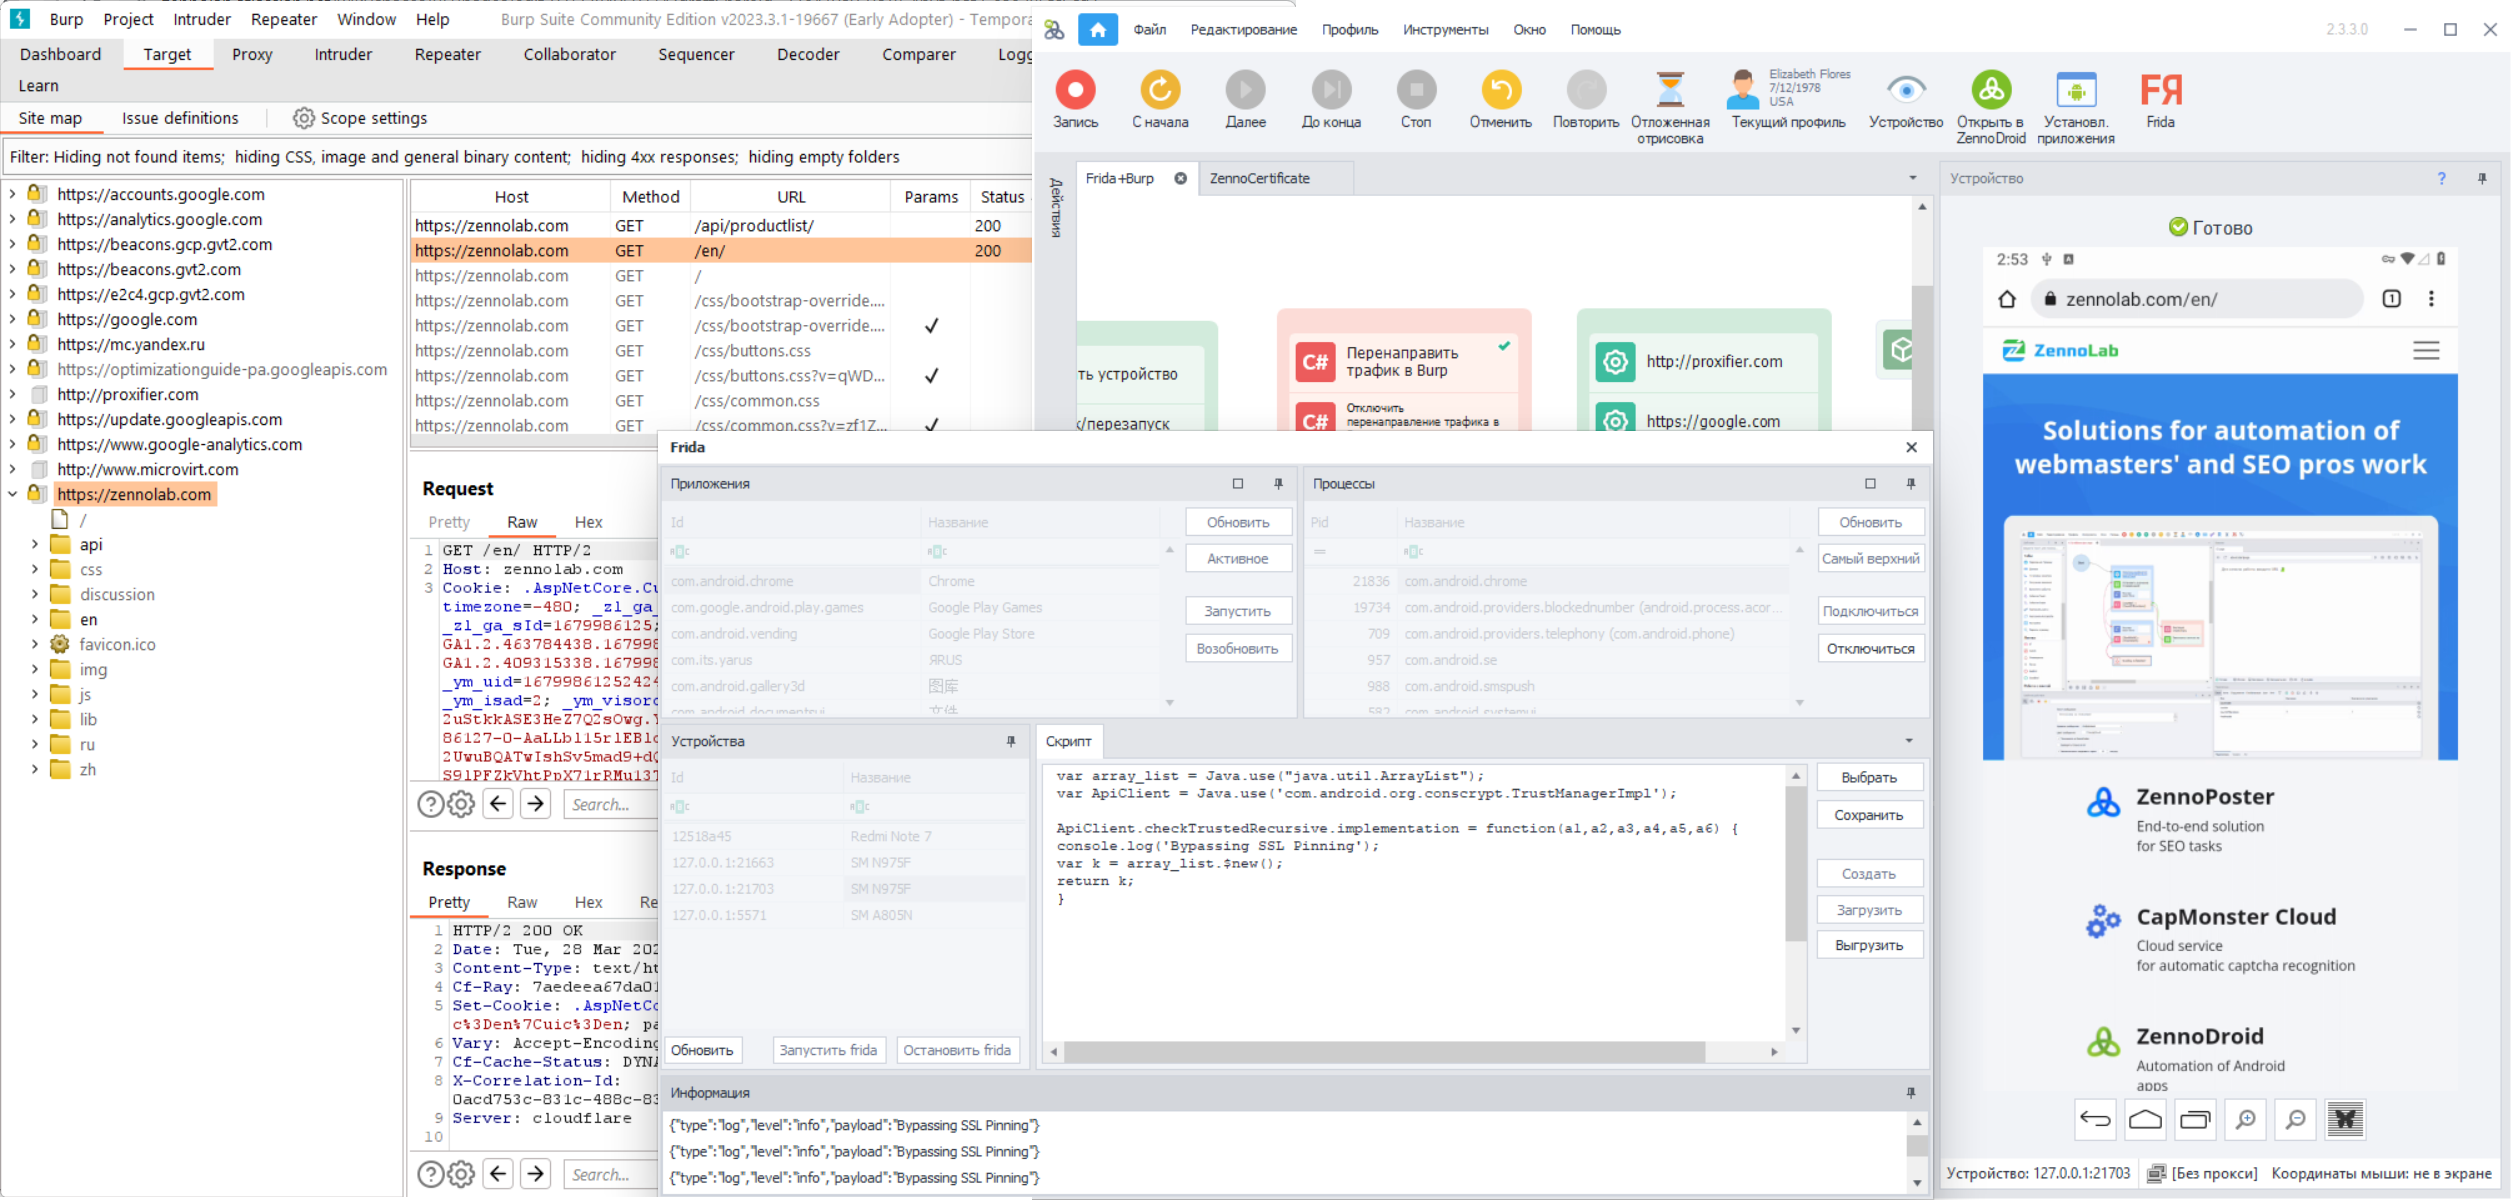Pin the Приложения panel
This screenshot has width=2513, height=1200.
(x=1278, y=484)
